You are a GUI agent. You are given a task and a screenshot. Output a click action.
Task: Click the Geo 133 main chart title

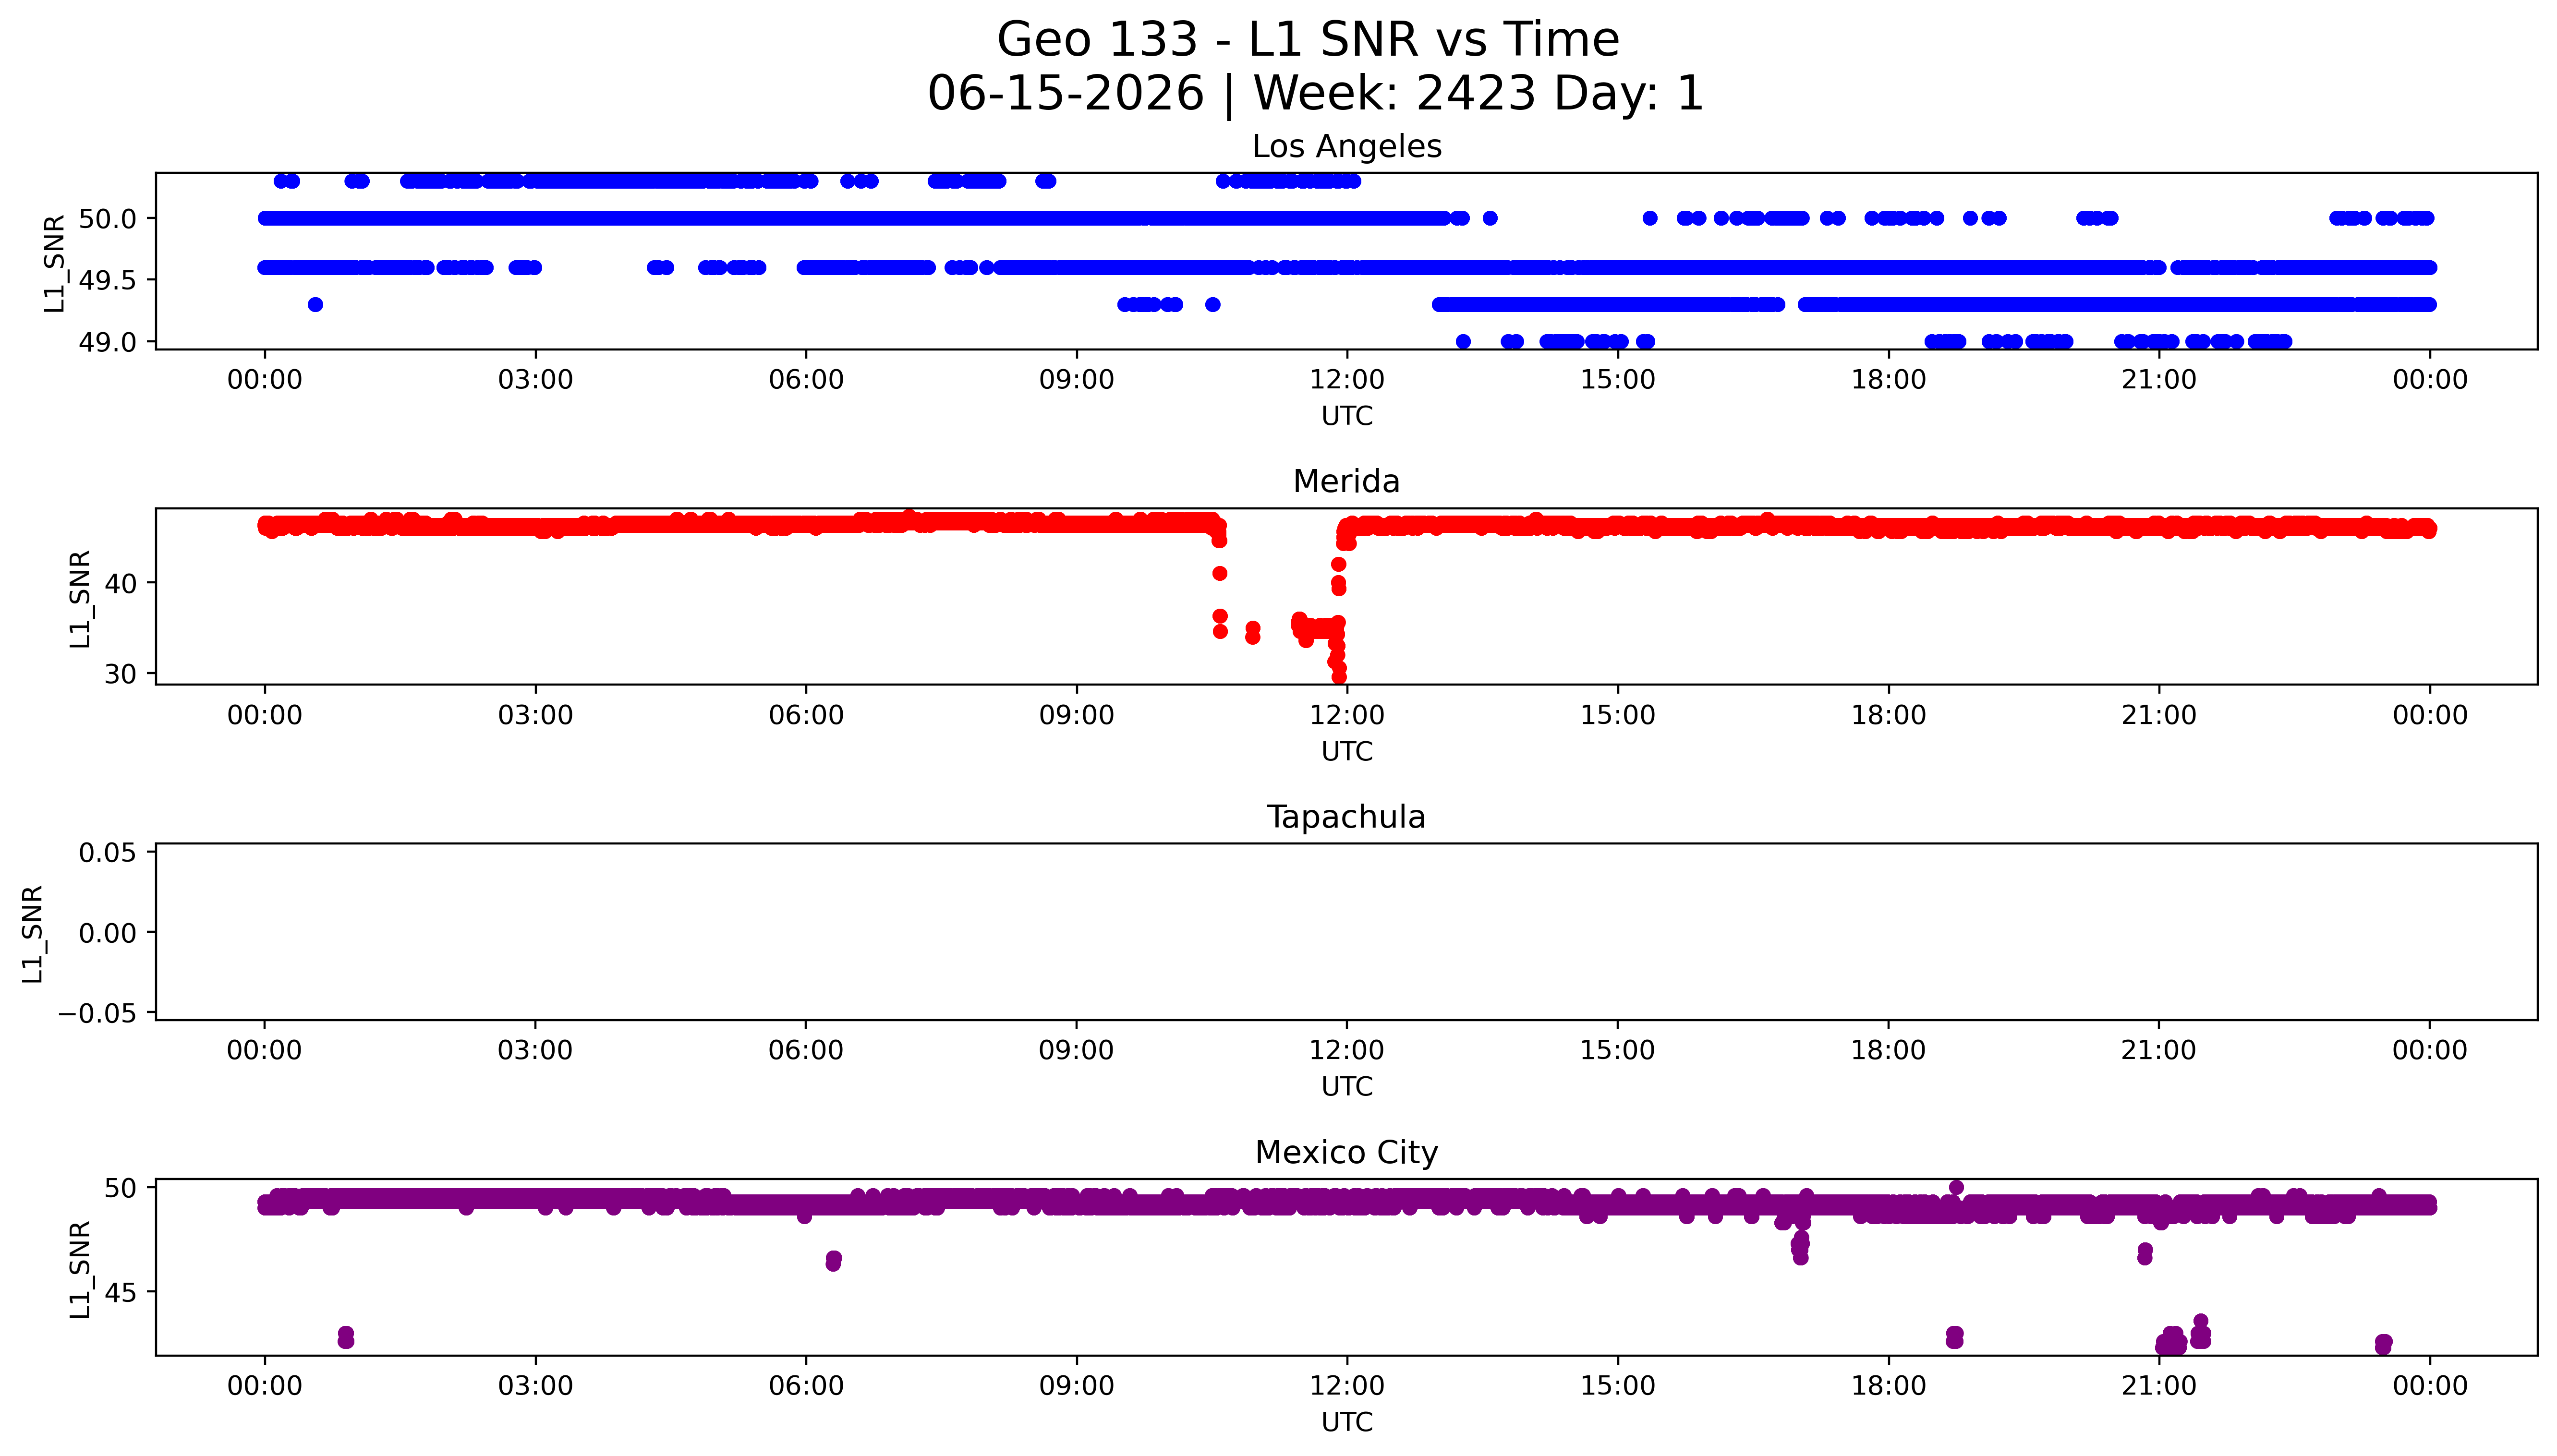point(1308,40)
